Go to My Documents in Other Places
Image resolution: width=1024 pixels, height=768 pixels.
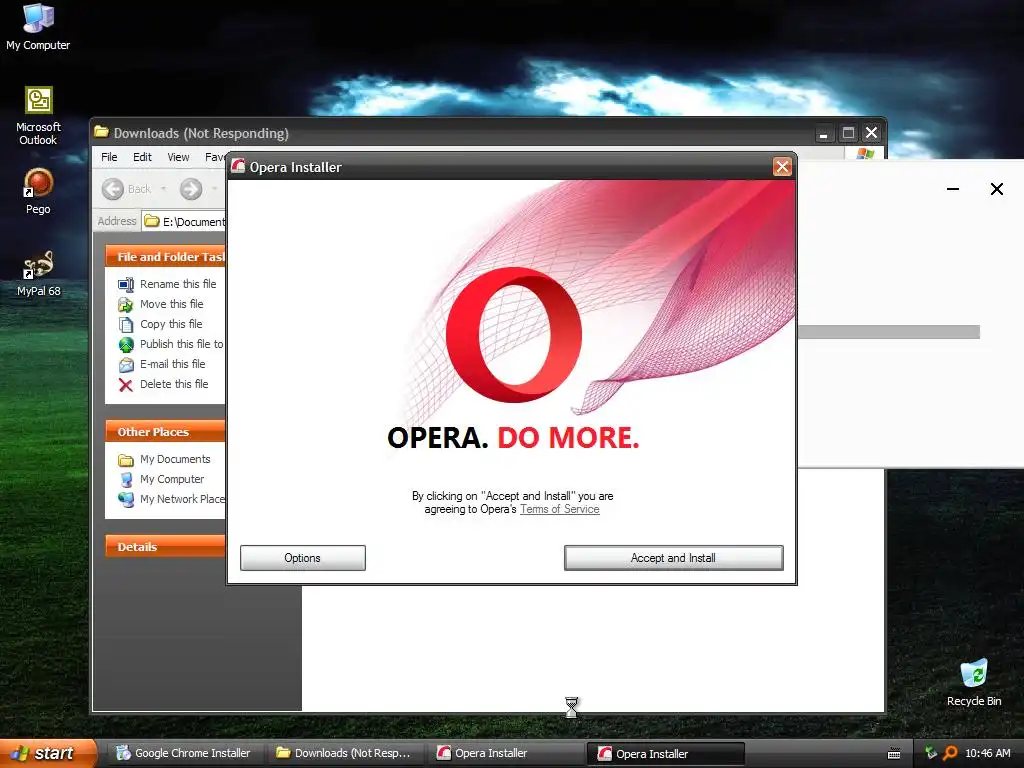(175, 459)
